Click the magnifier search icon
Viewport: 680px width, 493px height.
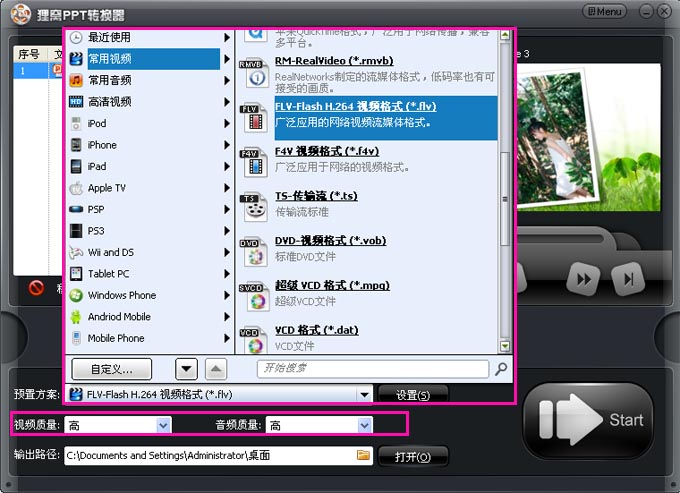pos(501,369)
